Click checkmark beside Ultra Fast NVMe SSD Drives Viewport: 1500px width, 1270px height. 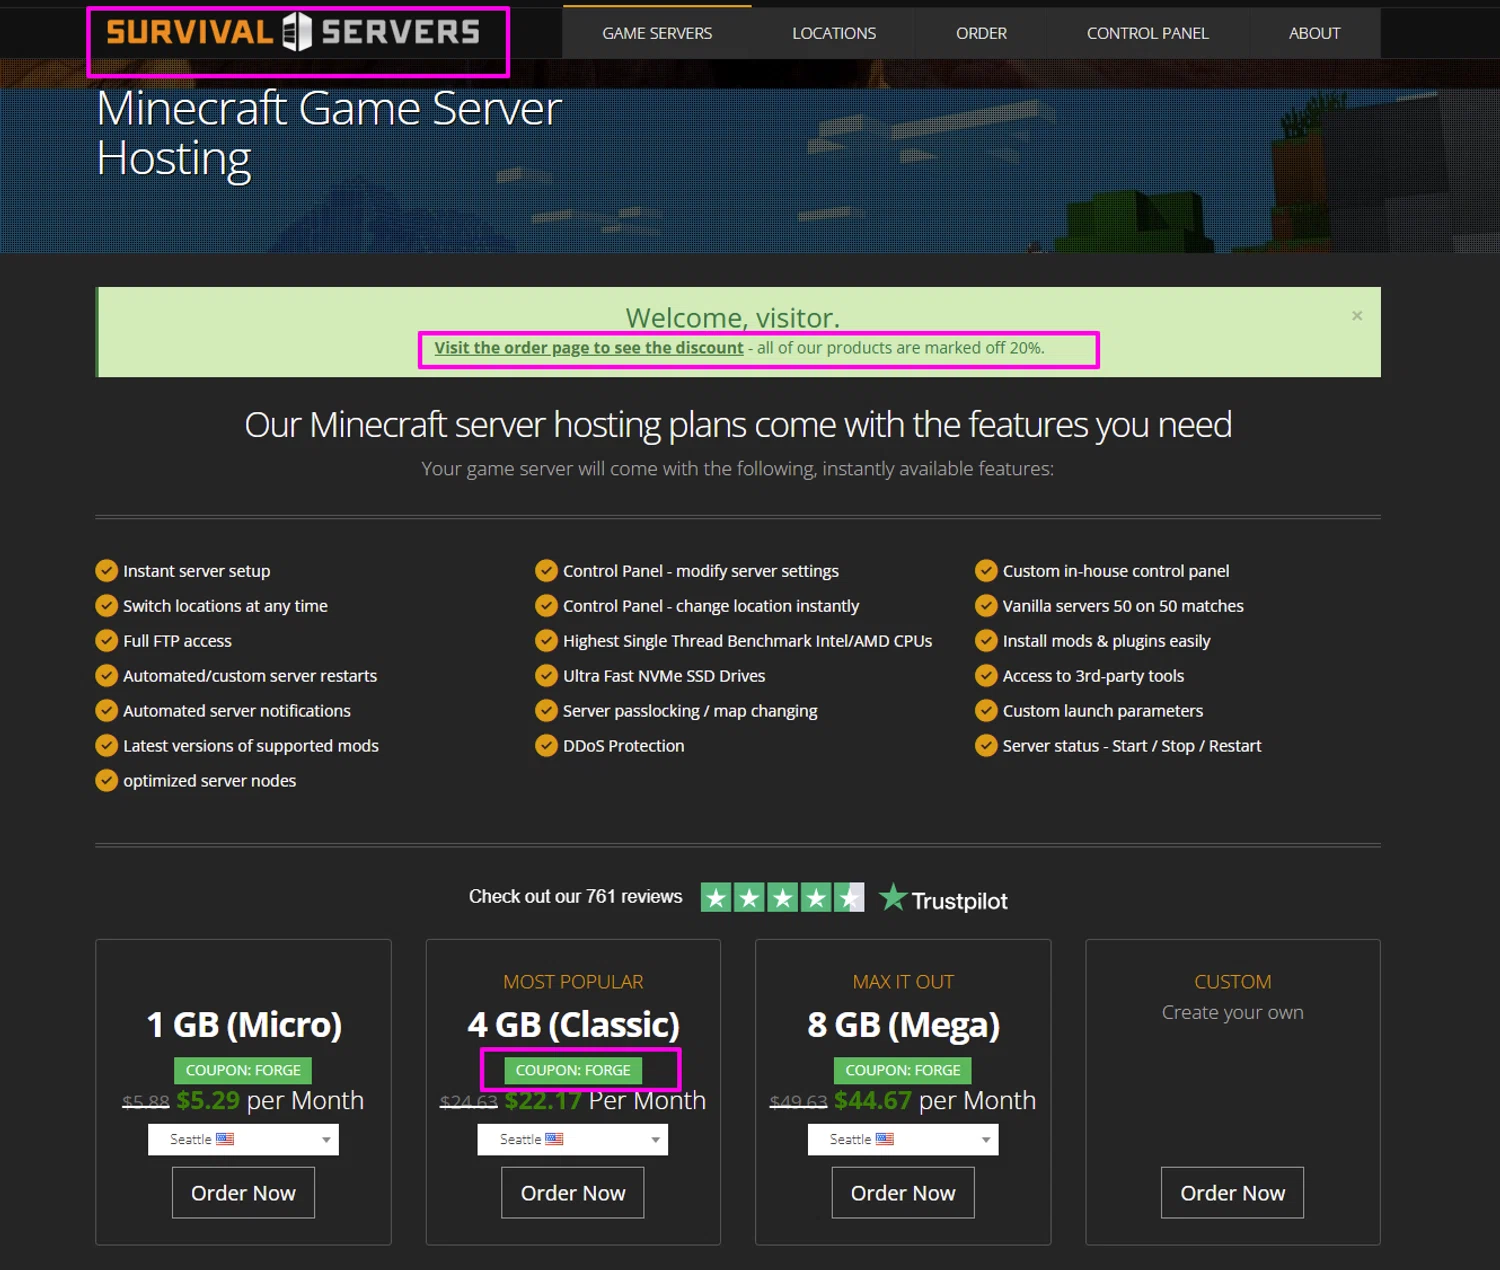point(546,676)
